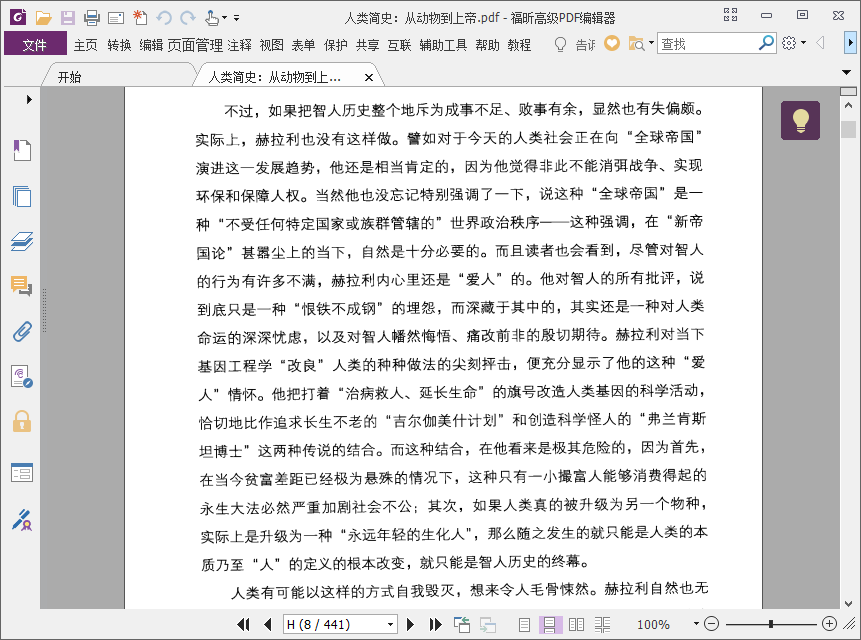The image size is (861, 640).
Task: Go to first page button
Action: [244, 624]
